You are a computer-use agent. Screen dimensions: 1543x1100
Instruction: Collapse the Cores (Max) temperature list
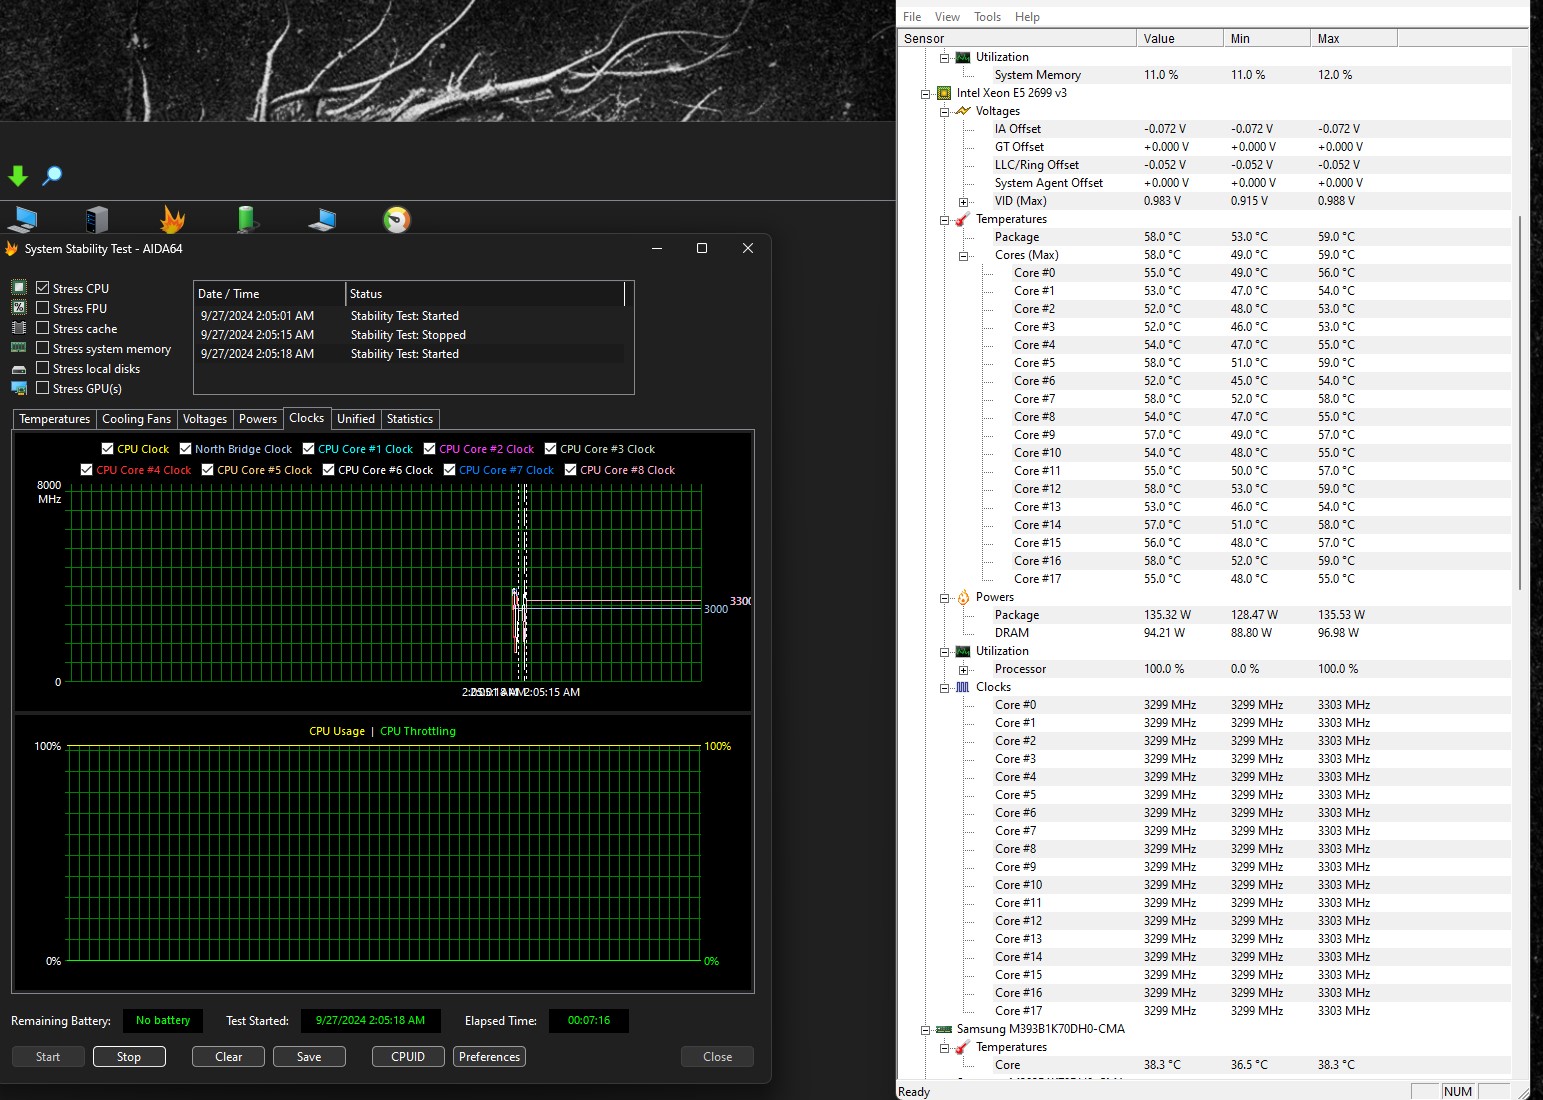963,256
